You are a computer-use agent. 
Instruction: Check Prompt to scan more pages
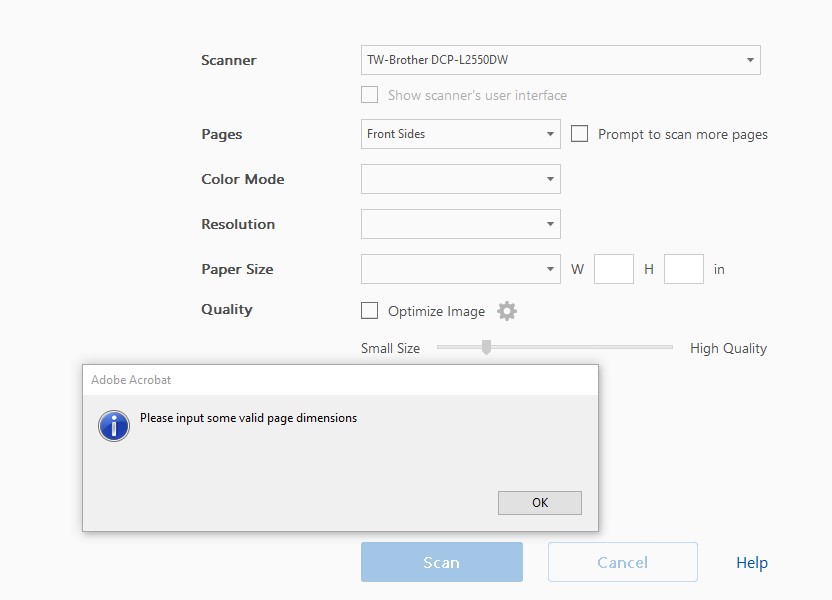coord(580,134)
